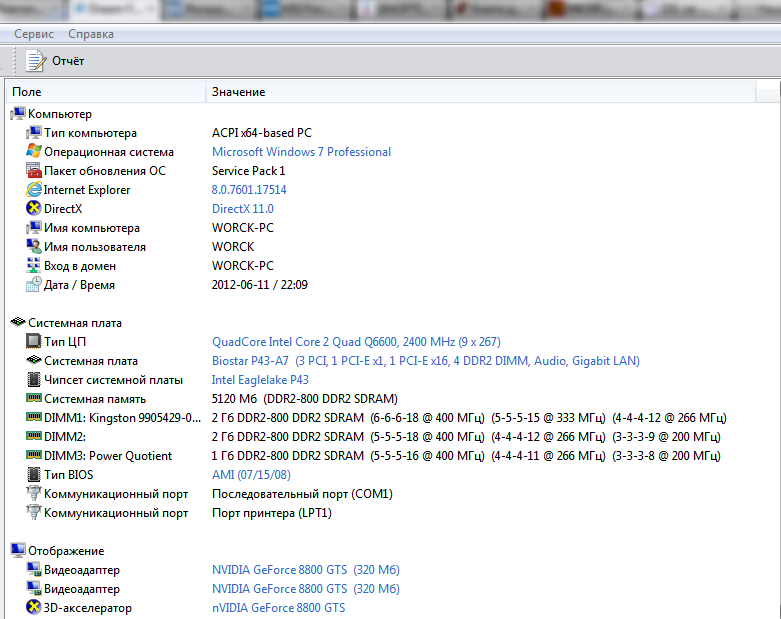Open the nVIDIA GeForce 8800 GTS accelerator link
This screenshot has width=781, height=619.
coord(278,608)
